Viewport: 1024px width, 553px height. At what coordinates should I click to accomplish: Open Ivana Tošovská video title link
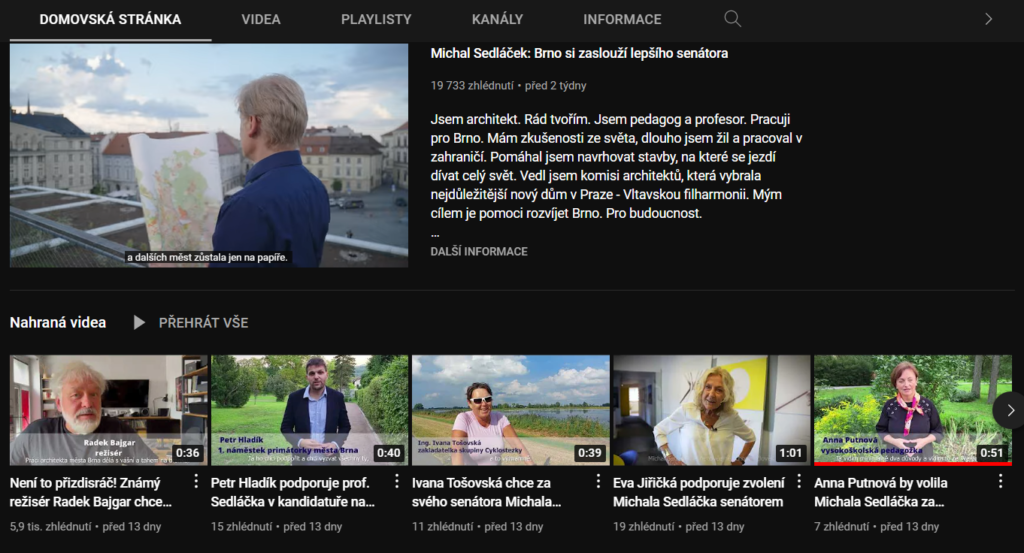tap(487, 492)
